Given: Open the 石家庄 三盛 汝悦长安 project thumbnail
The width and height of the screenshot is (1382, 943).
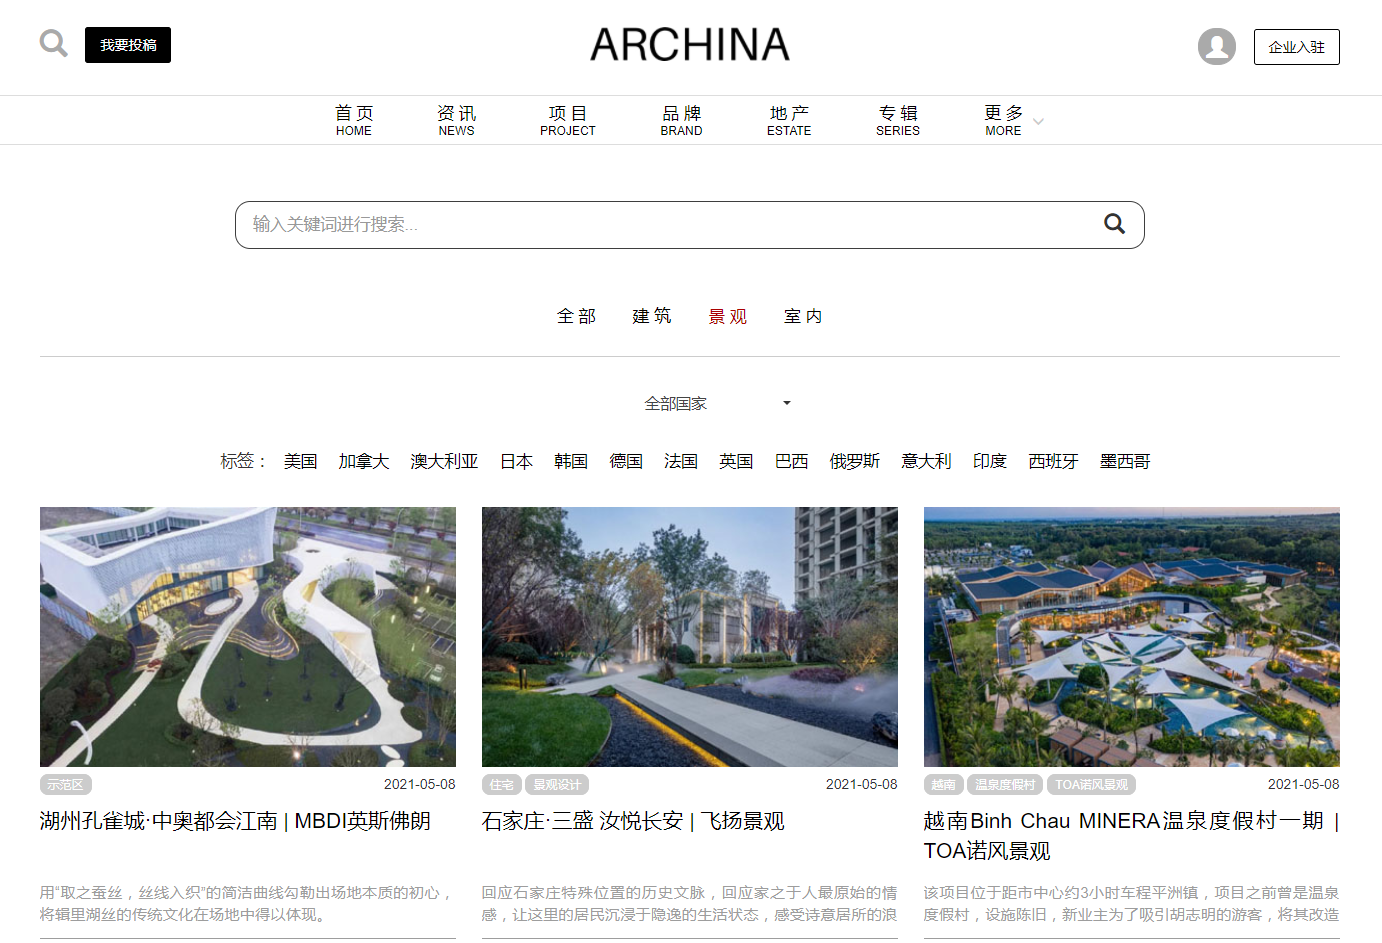Looking at the screenshot, I should 690,637.
